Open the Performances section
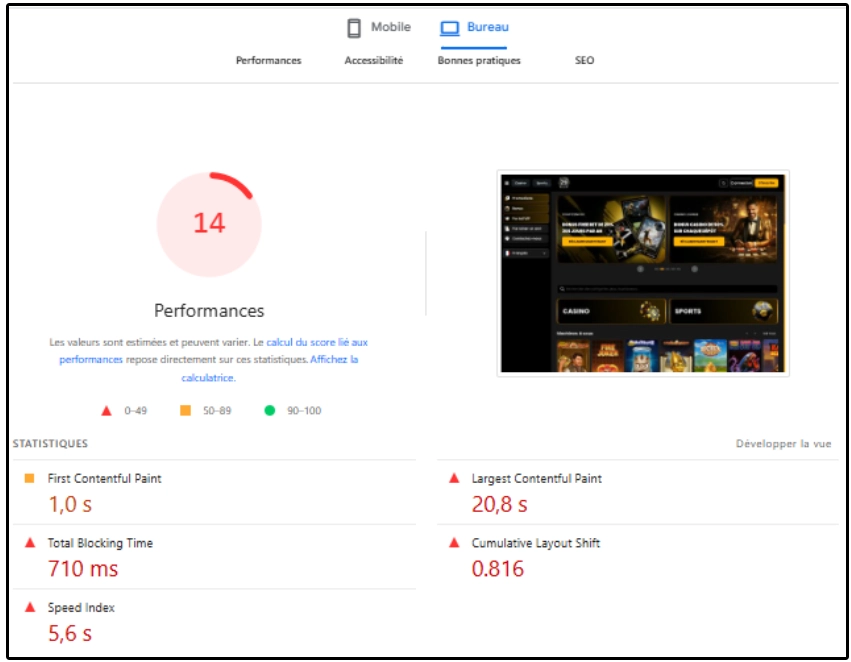 point(268,60)
